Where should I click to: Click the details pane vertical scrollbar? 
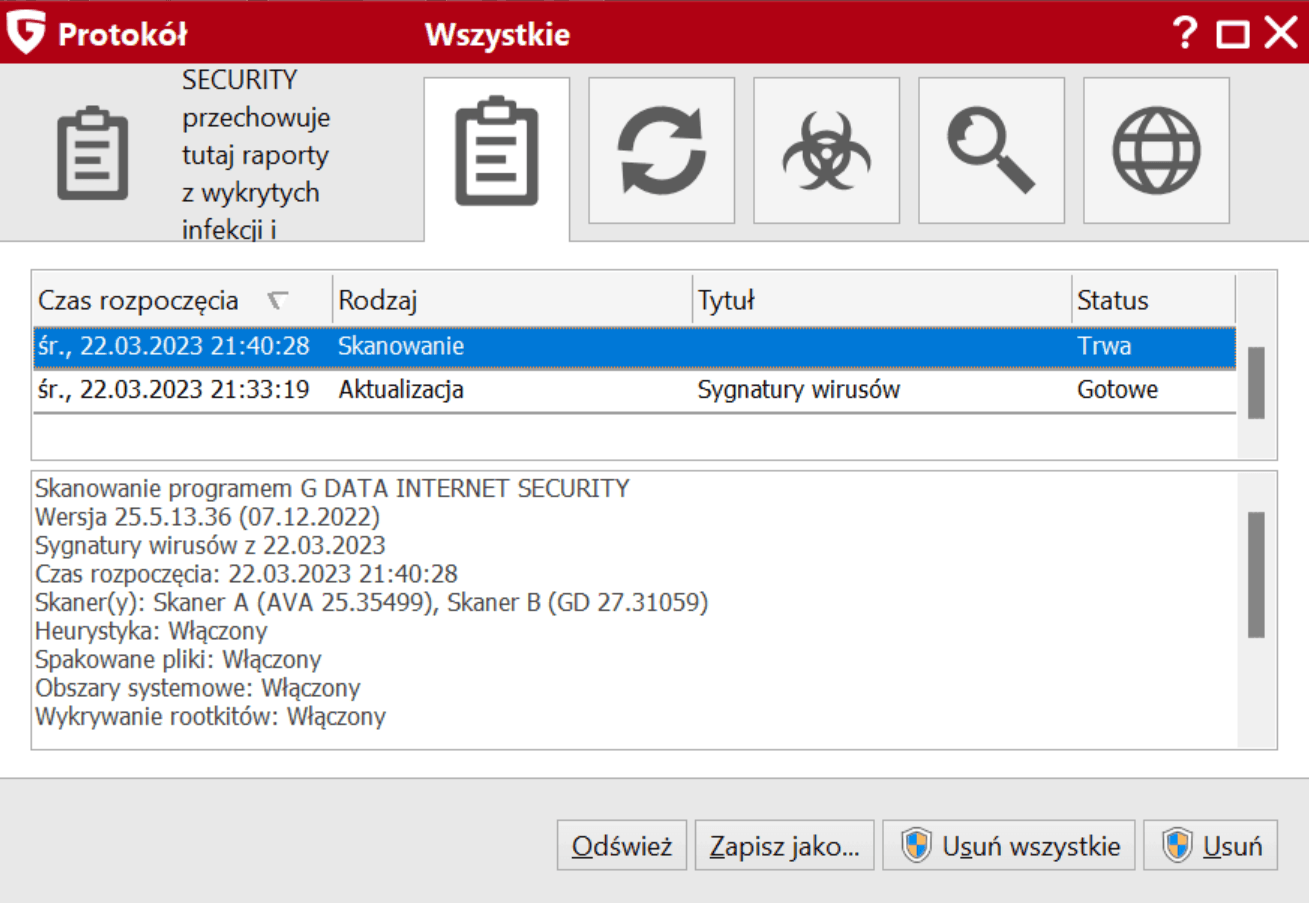click(x=1256, y=574)
